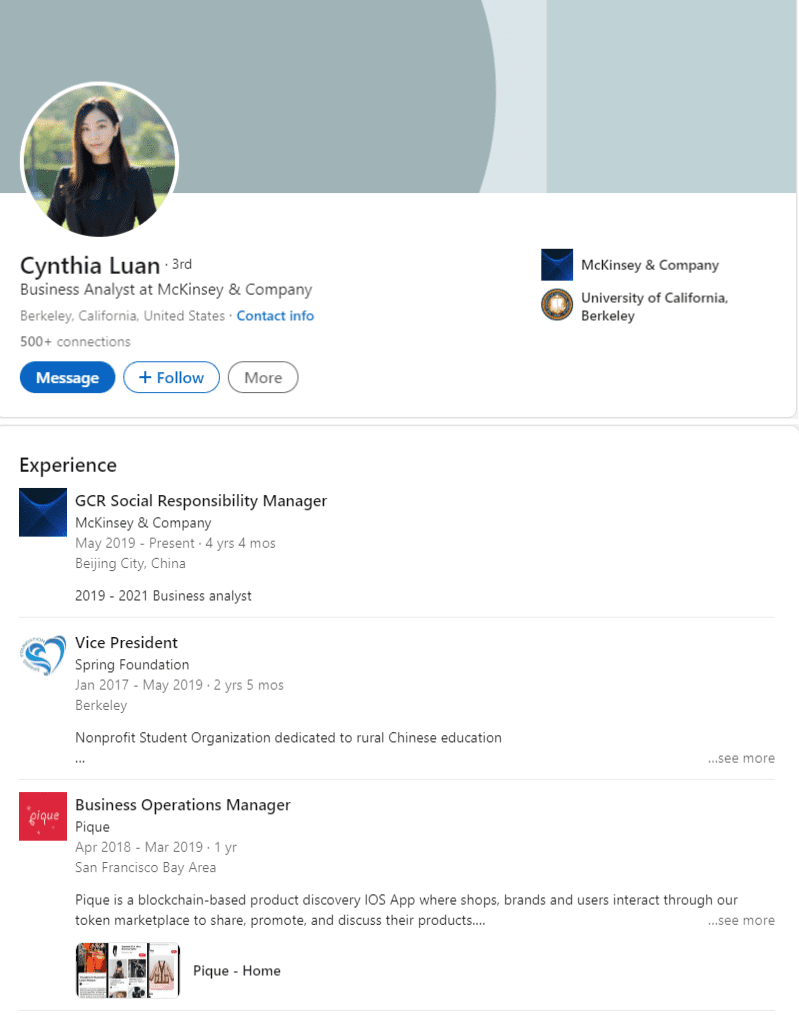Open the McKinsey logo beside GCR Social Responsibility Manager
Viewport: 799px width, 1015px height.
click(x=43, y=512)
